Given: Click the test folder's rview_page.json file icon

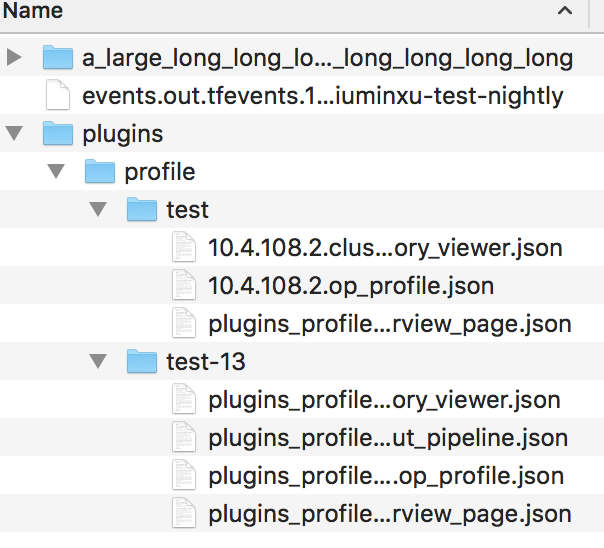Looking at the screenshot, I should 184,323.
